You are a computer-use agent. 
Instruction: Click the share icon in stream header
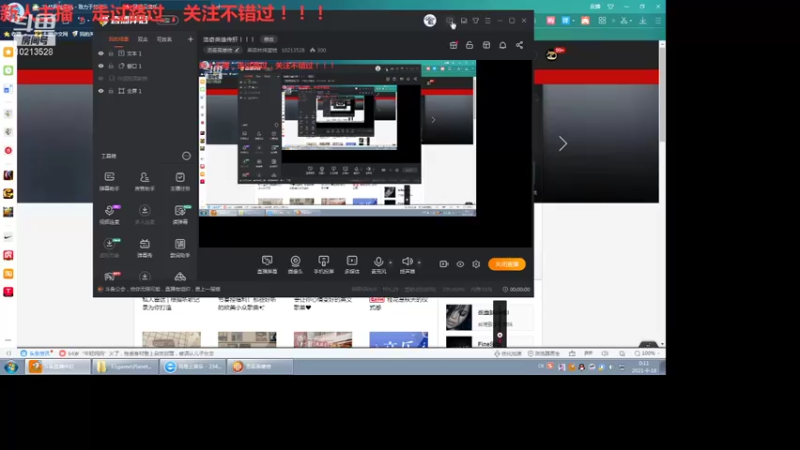(519, 45)
